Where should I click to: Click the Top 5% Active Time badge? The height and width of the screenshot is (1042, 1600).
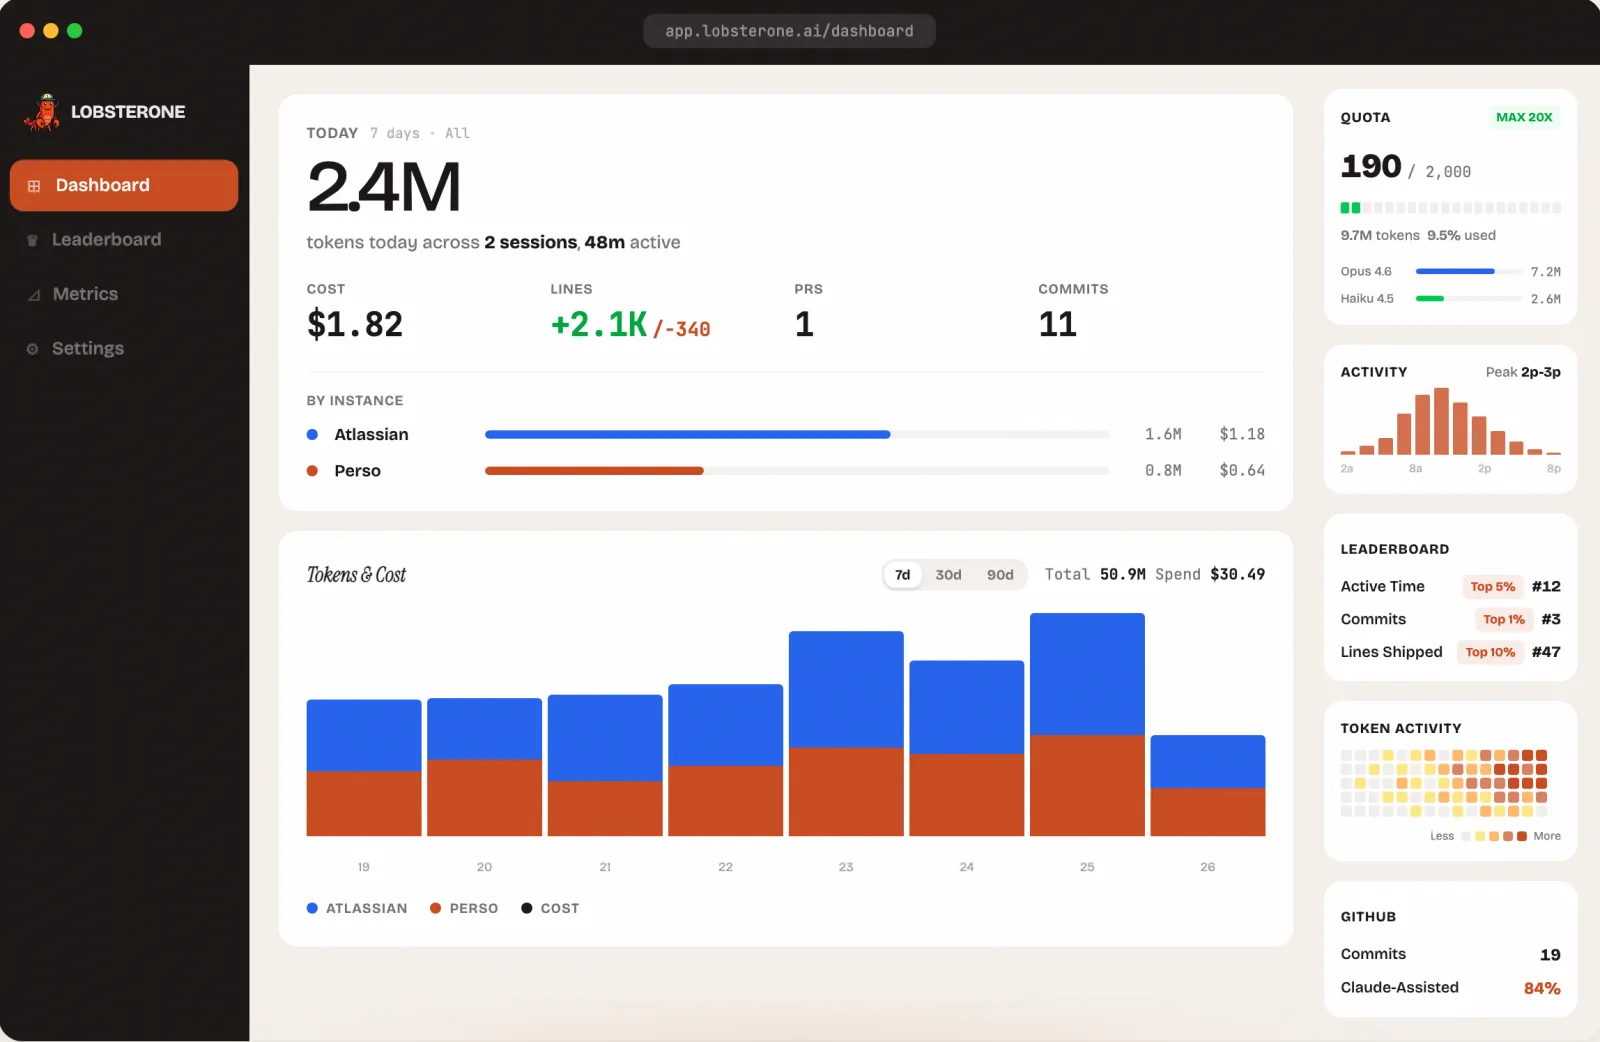1493,587
